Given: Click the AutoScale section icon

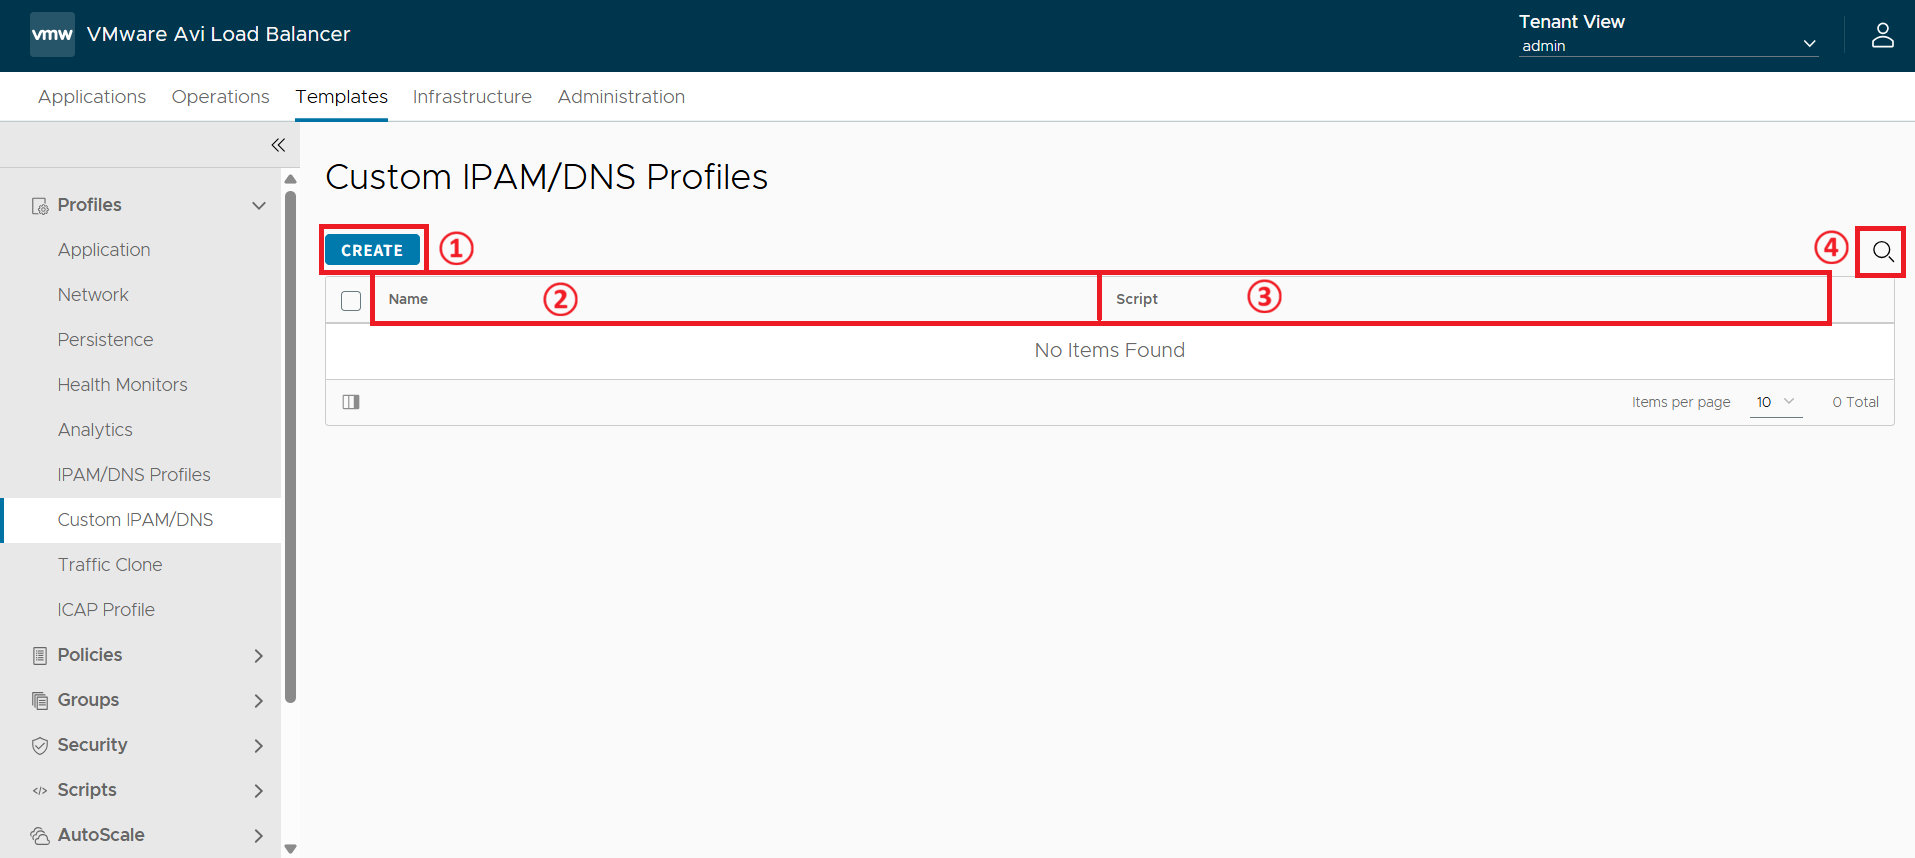Looking at the screenshot, I should pyautogui.click(x=40, y=835).
